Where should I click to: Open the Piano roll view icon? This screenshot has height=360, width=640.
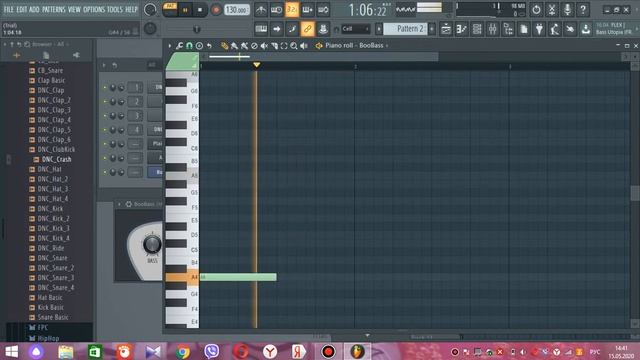[x=462, y=29]
